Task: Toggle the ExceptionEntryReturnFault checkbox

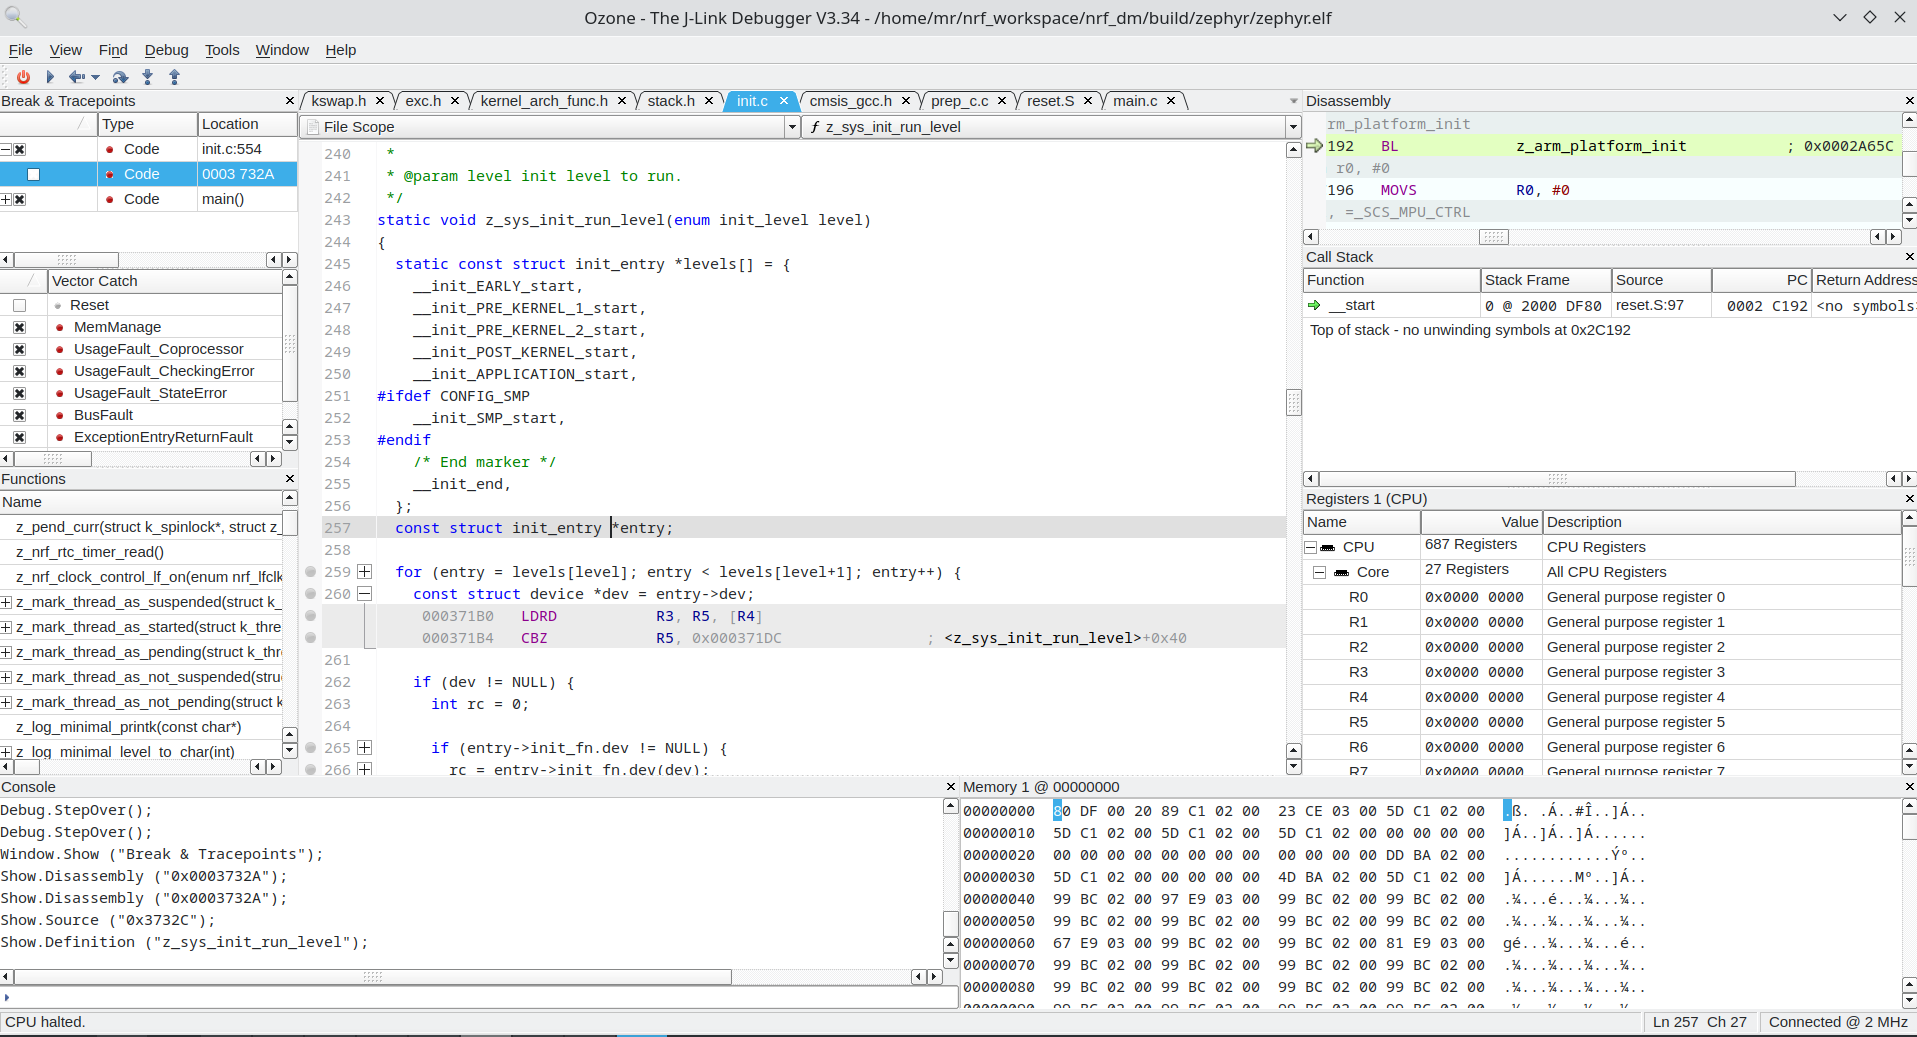Action: point(19,437)
